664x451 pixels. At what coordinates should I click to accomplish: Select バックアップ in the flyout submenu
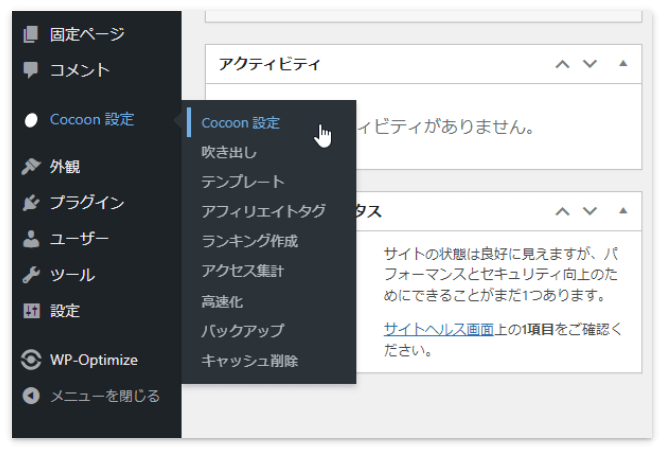pos(243,331)
